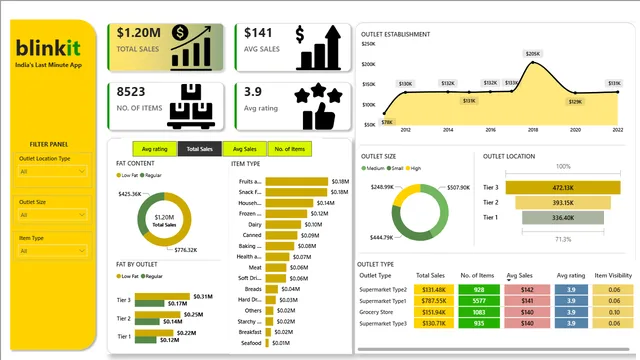Click the Low Fat legend in Fat By Outlet
Image resolution: width=640 pixels, height=360 pixels.
(x=127, y=276)
